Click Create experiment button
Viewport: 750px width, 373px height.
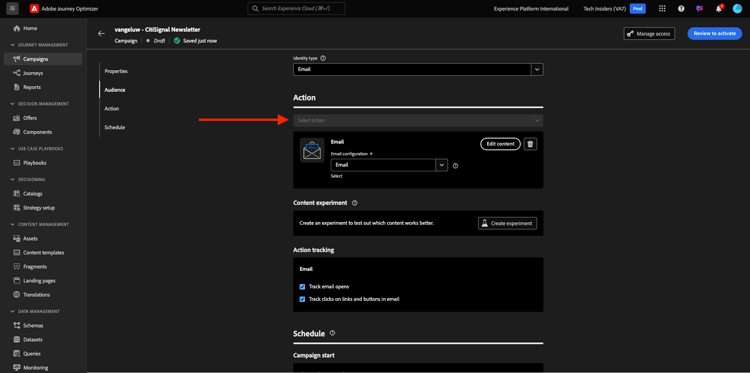507,223
